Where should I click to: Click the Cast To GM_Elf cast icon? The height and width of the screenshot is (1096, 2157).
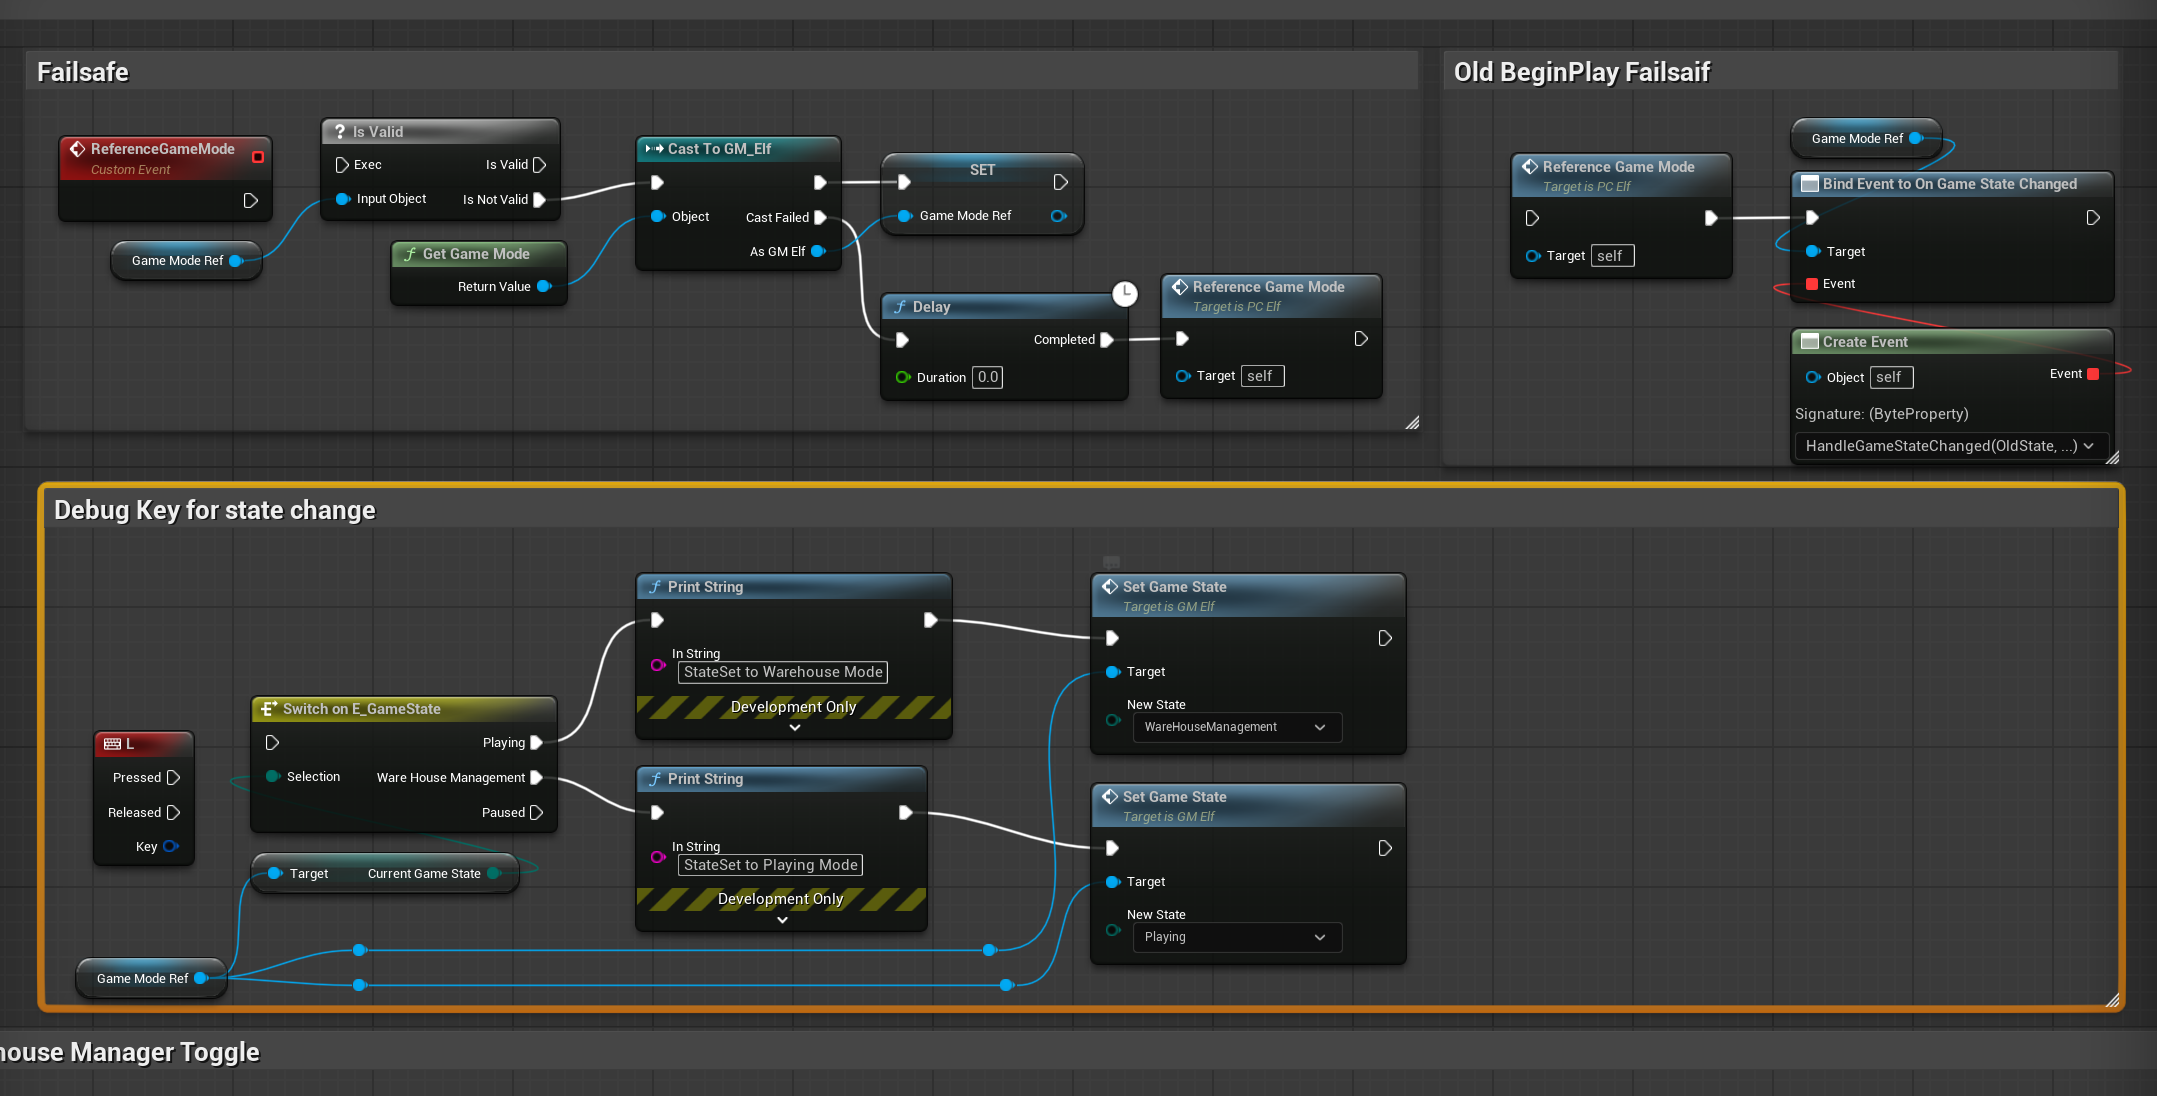(654, 149)
